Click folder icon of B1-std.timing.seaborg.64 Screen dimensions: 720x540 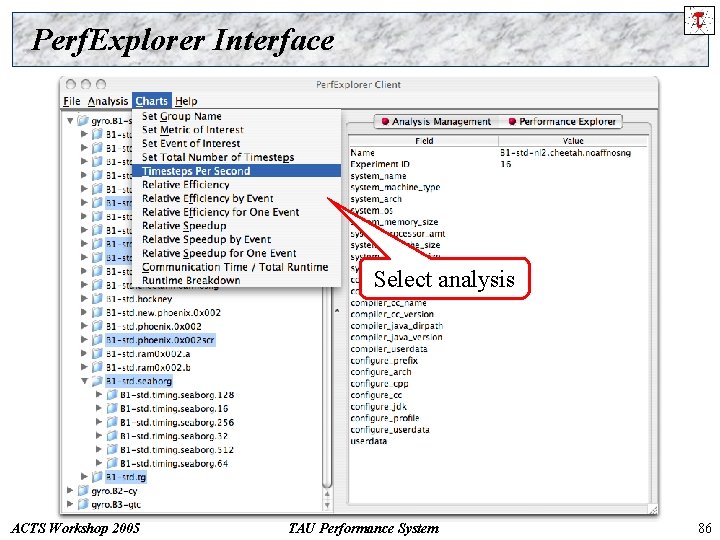pos(112,463)
